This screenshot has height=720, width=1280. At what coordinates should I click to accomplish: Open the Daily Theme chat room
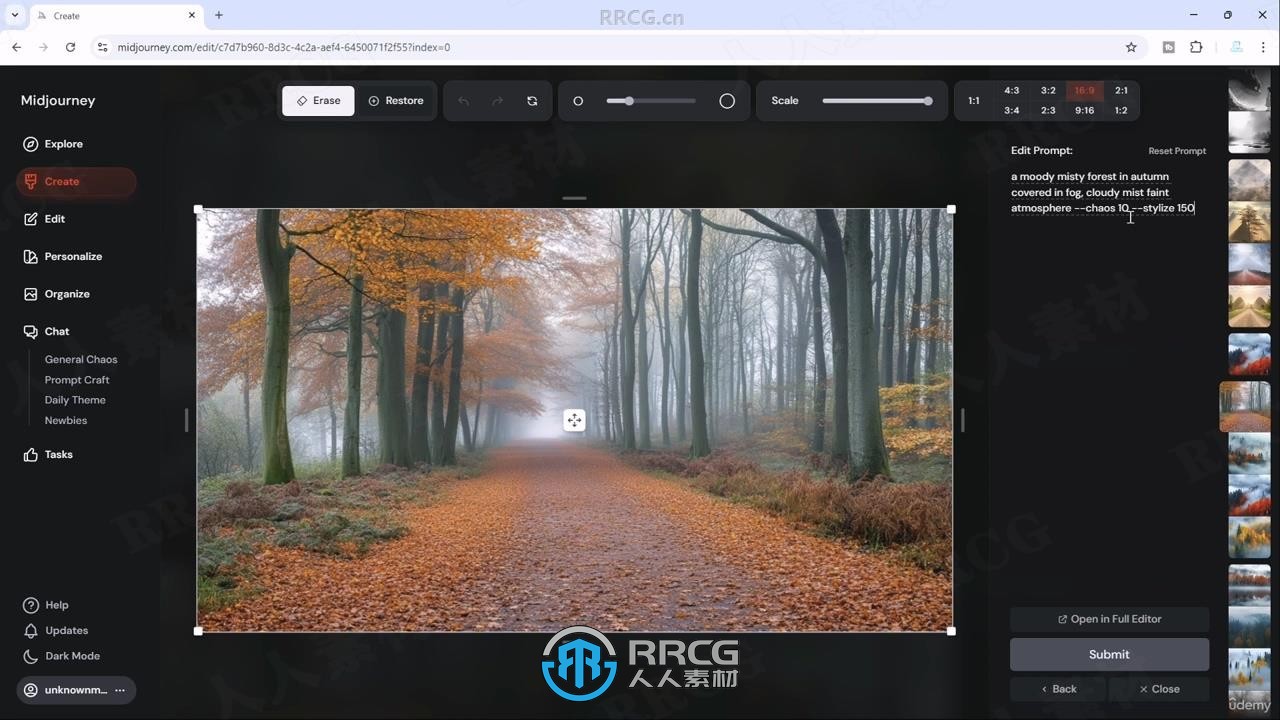click(x=75, y=400)
